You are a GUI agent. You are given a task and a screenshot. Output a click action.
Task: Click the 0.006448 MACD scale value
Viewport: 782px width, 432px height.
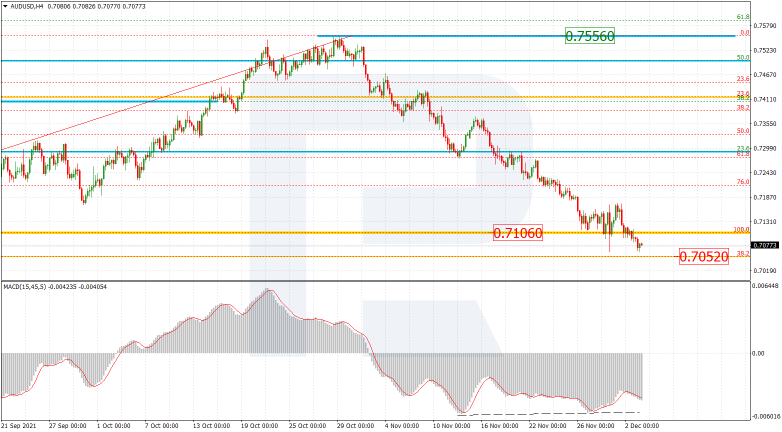(766, 286)
